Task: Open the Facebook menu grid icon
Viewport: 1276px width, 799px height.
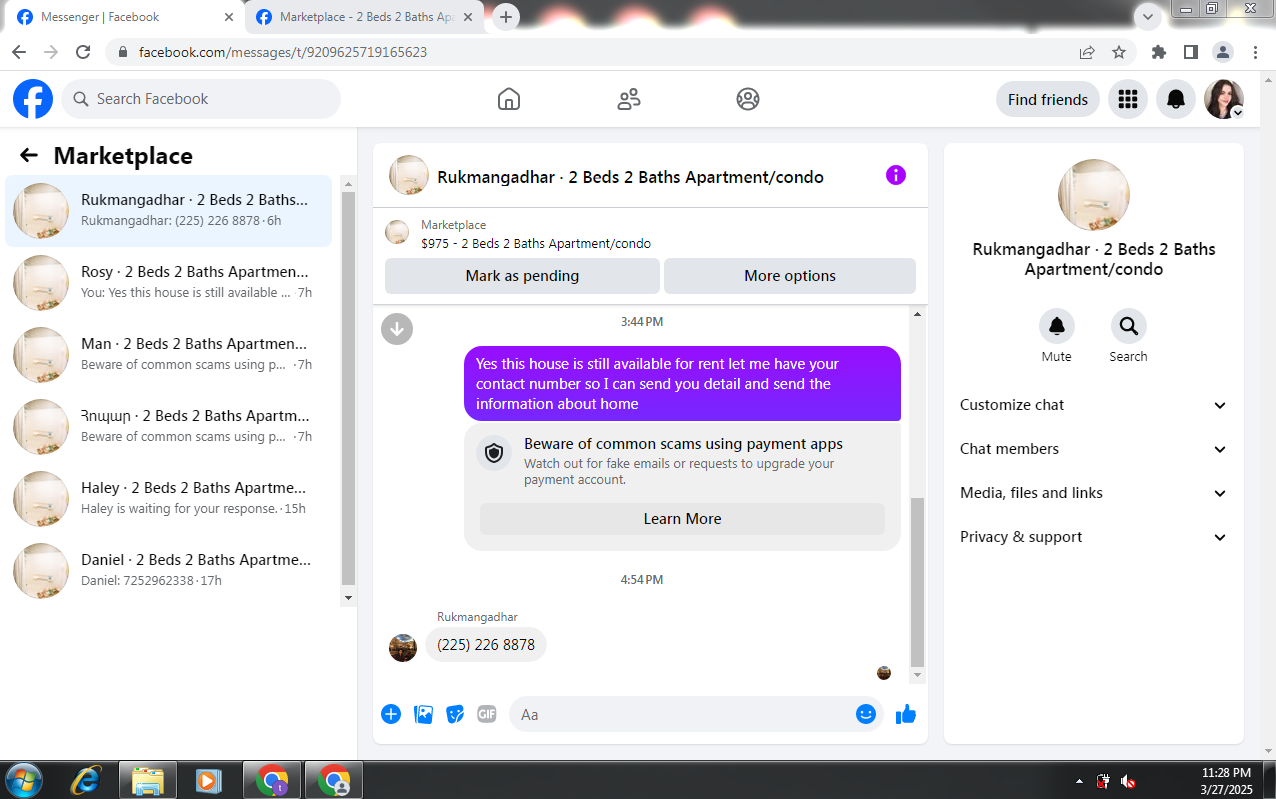Action: point(1128,99)
